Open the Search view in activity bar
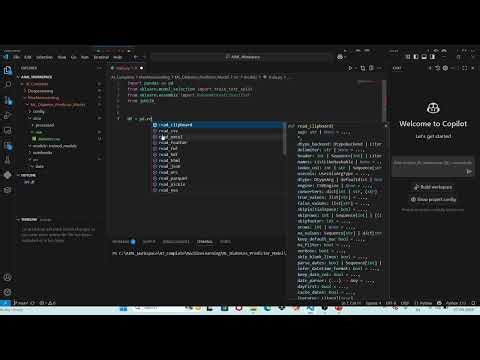The image size is (480, 360). (x=7, y=85)
